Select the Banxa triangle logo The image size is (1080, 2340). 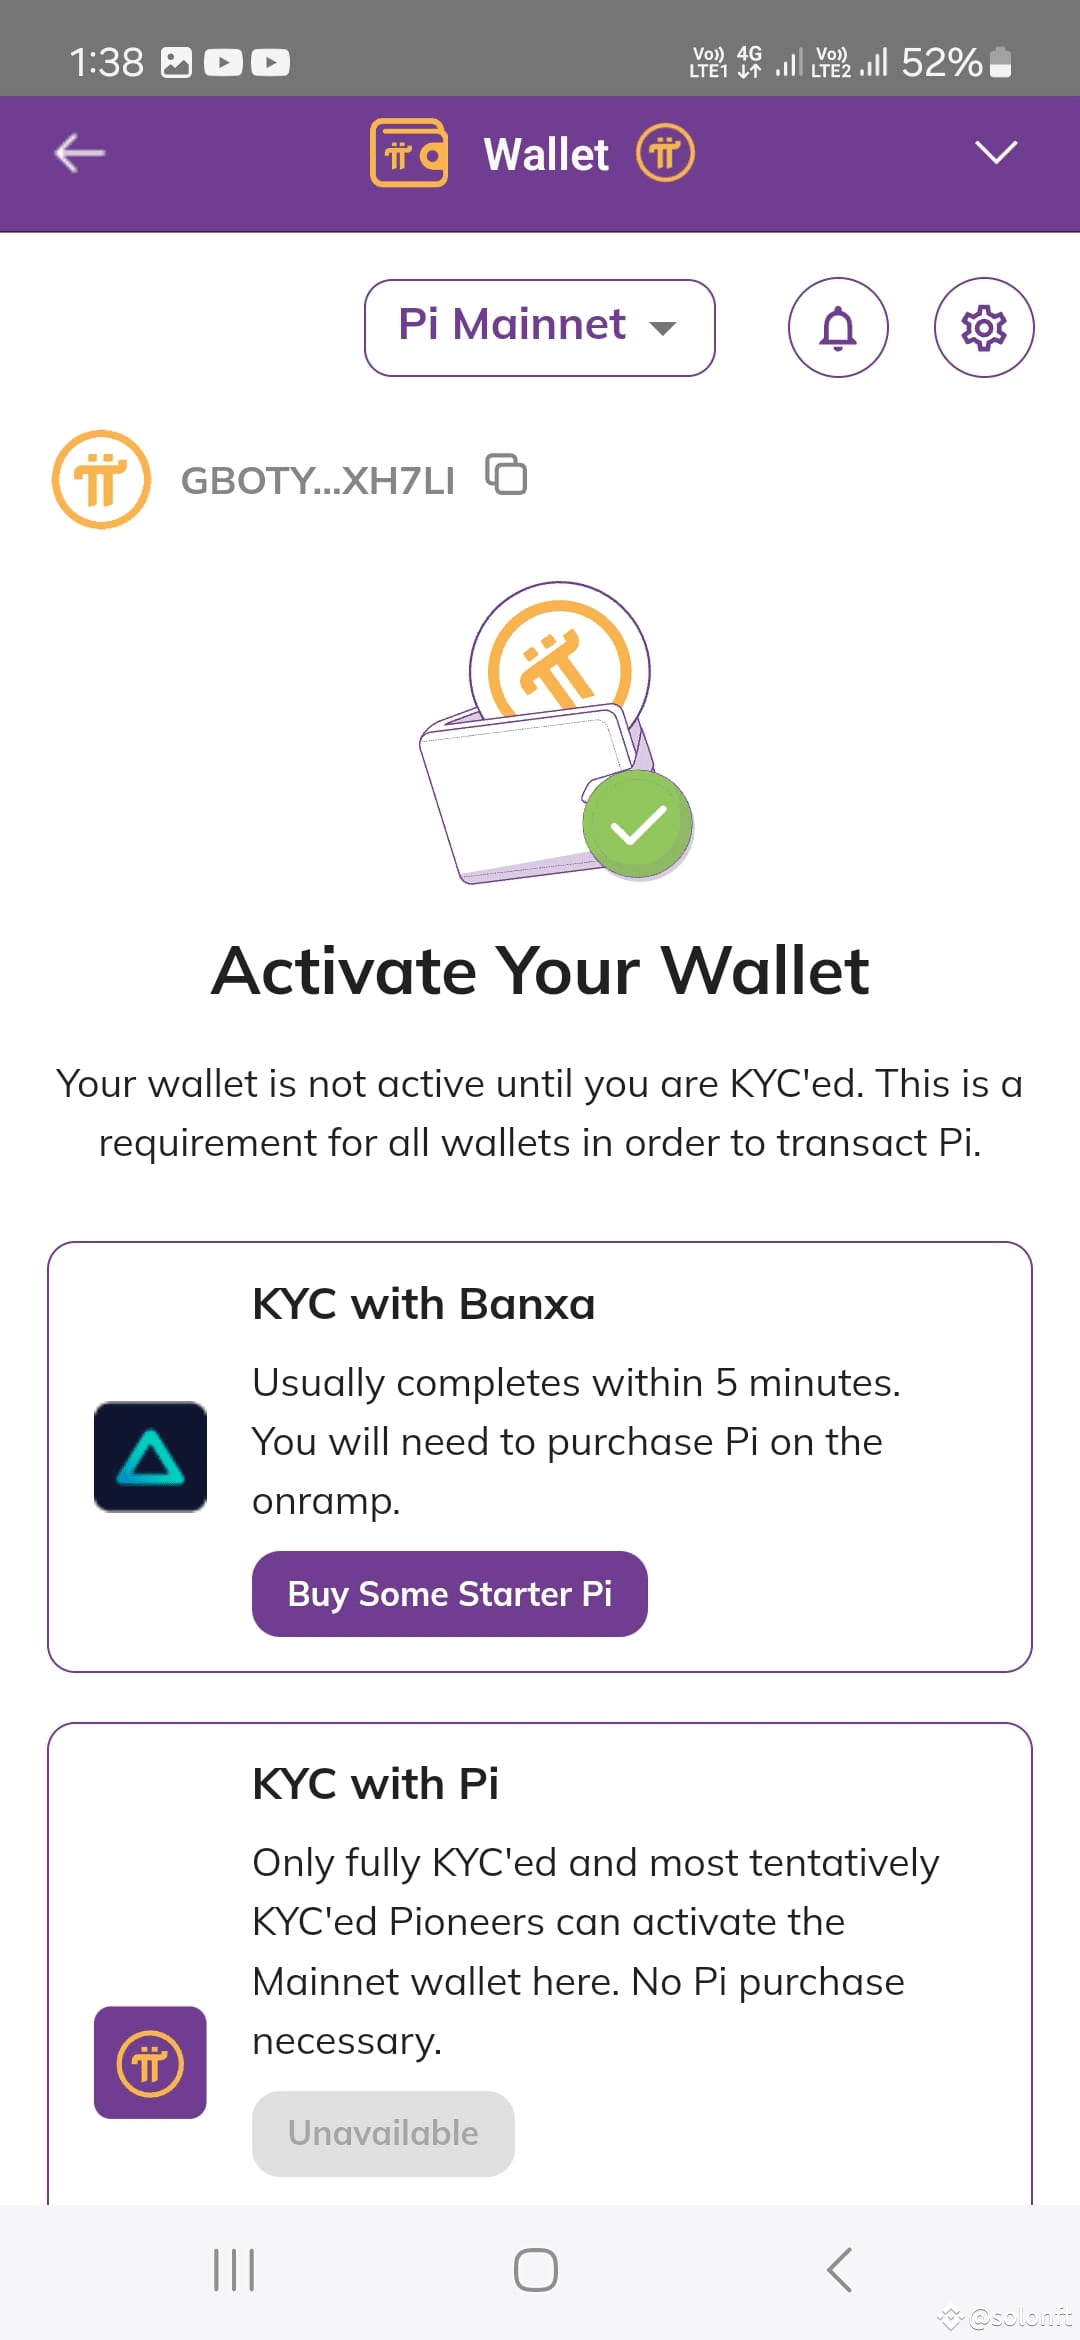150,1453
